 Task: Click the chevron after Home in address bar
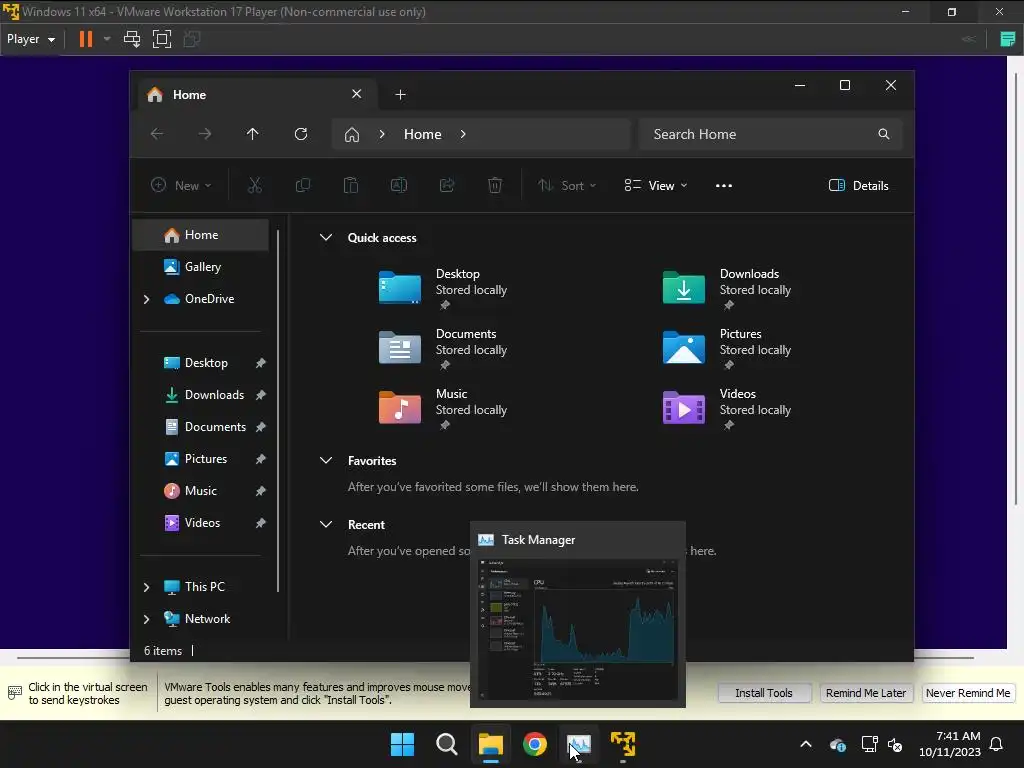tap(463, 134)
